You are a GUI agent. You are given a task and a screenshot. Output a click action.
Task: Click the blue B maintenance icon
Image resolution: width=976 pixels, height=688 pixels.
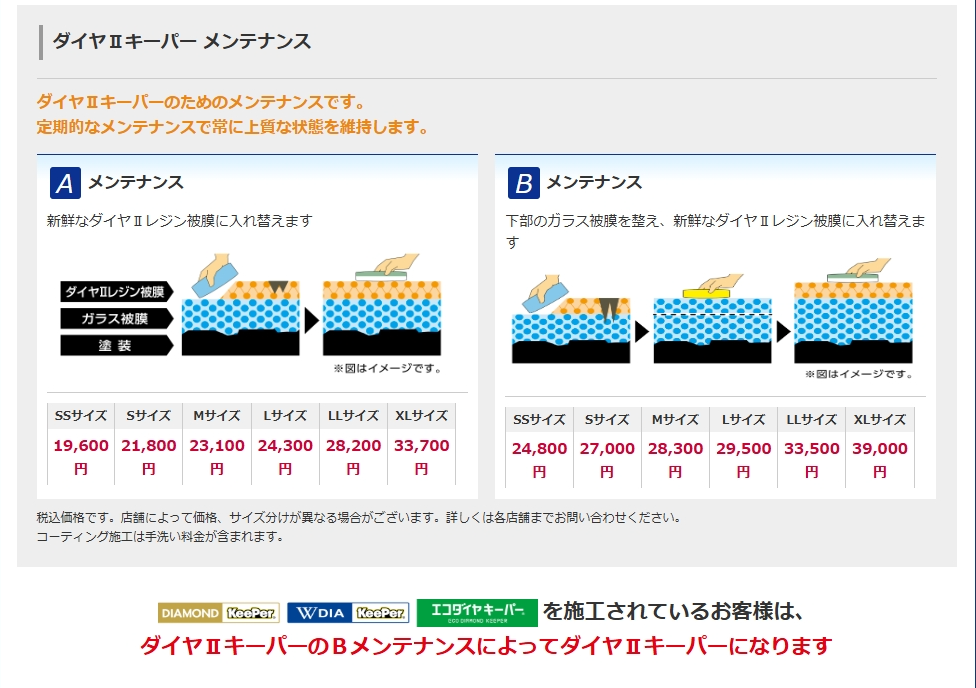tap(523, 183)
